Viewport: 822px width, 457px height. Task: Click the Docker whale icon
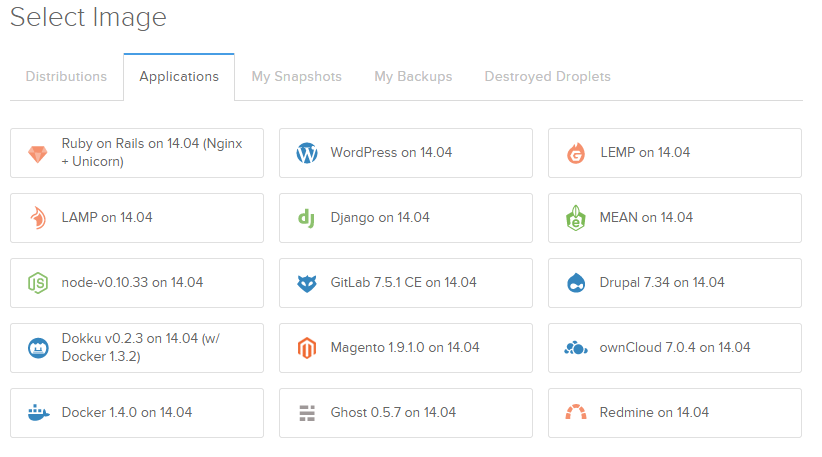click(38, 413)
